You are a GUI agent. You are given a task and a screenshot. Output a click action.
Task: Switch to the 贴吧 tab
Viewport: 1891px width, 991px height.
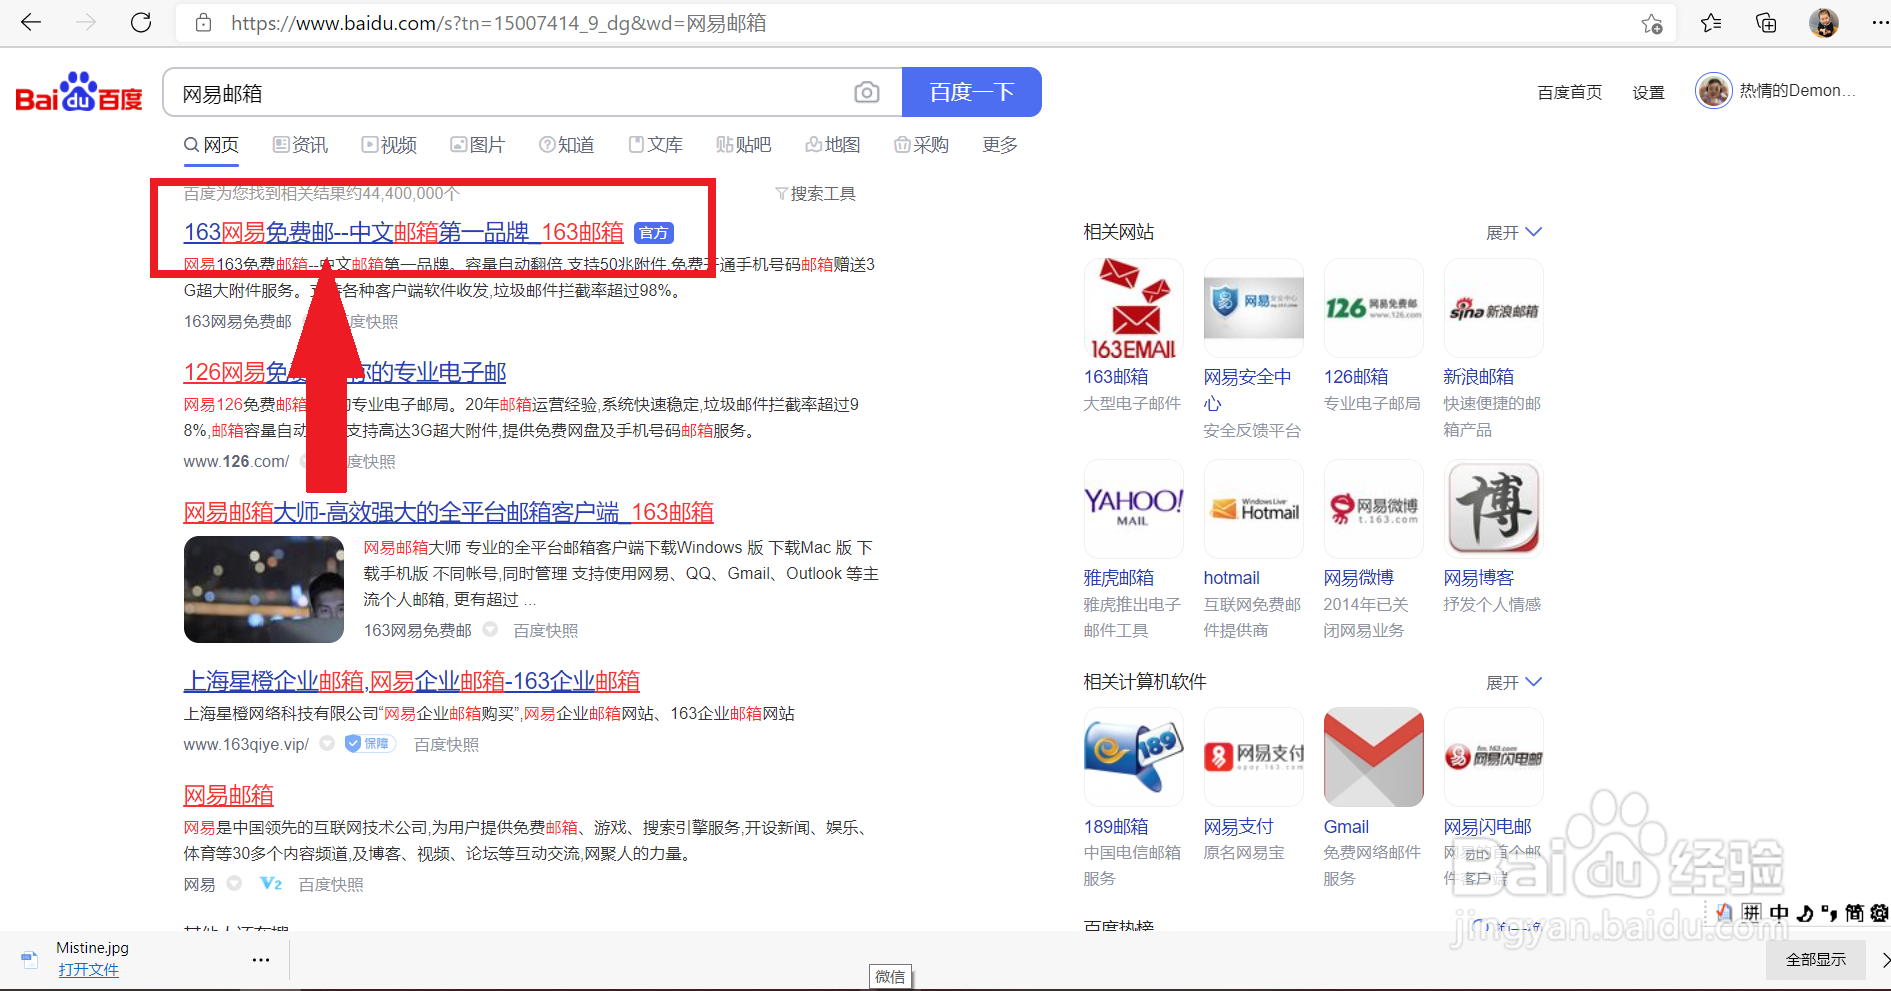tap(743, 145)
